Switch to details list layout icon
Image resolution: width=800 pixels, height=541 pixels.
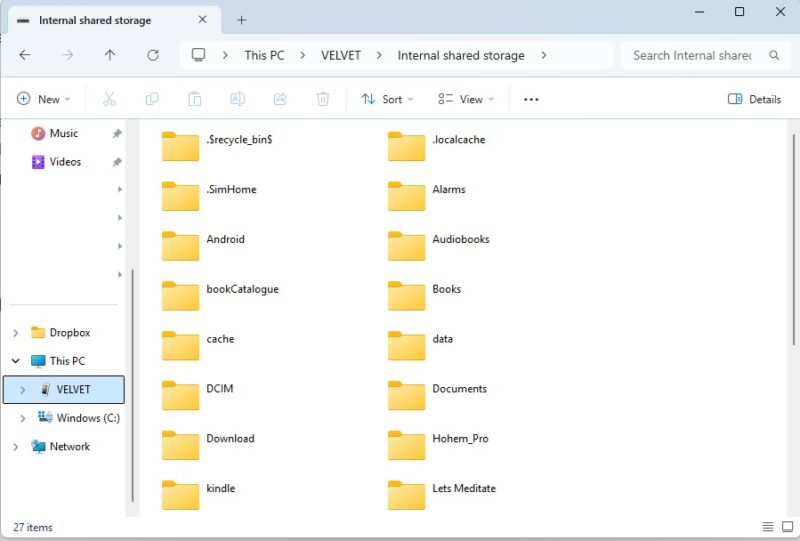coord(767,526)
